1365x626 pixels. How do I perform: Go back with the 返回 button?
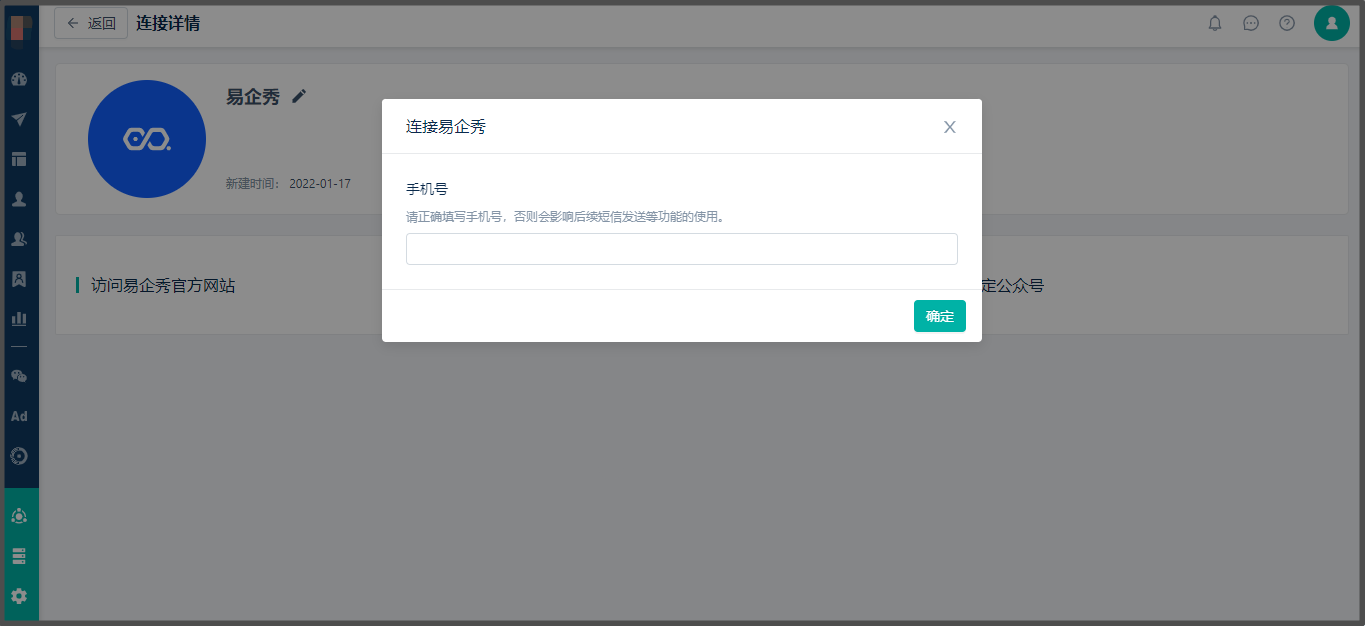coord(91,23)
